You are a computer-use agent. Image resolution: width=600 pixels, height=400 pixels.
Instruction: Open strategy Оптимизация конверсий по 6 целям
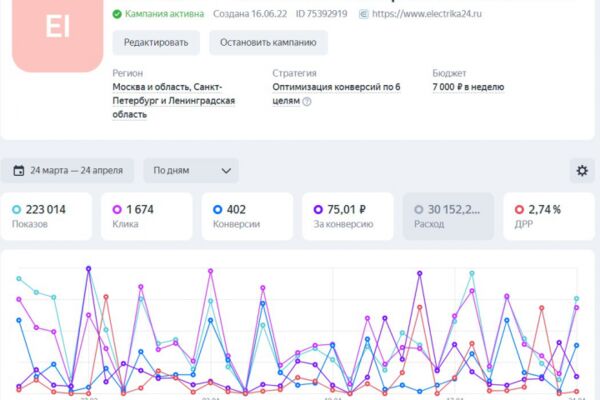point(336,94)
